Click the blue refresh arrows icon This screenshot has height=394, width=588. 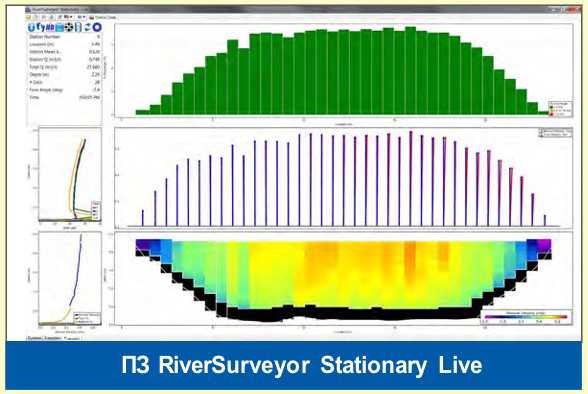click(x=87, y=27)
